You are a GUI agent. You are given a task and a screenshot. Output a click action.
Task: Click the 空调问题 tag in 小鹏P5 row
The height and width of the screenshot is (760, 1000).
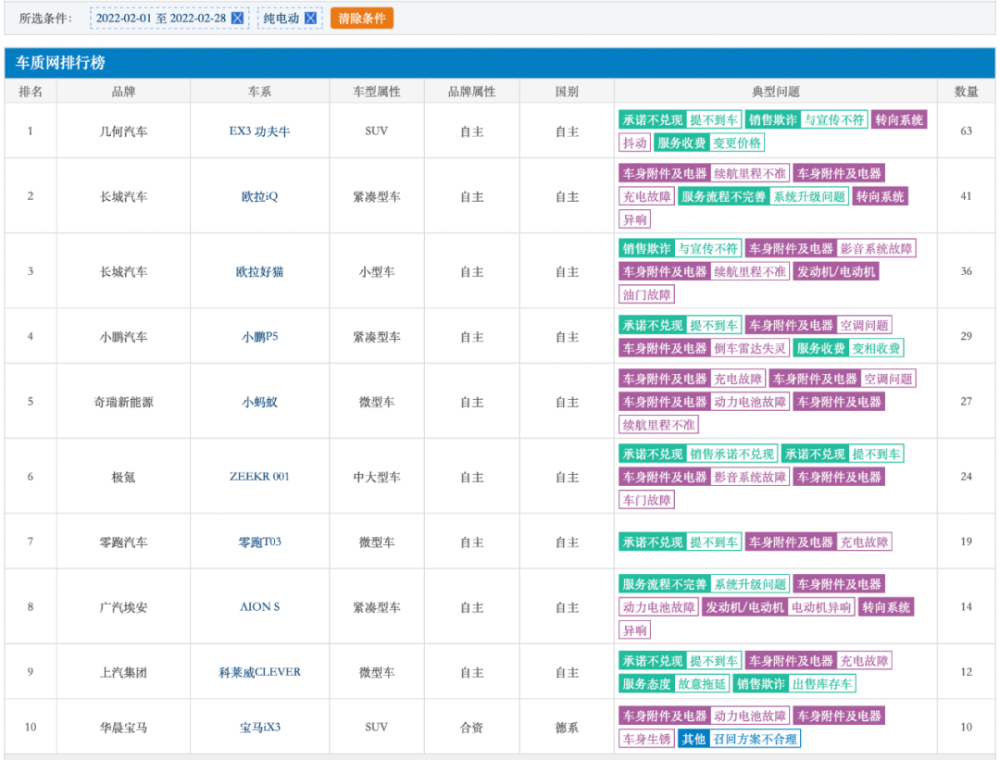click(x=864, y=325)
